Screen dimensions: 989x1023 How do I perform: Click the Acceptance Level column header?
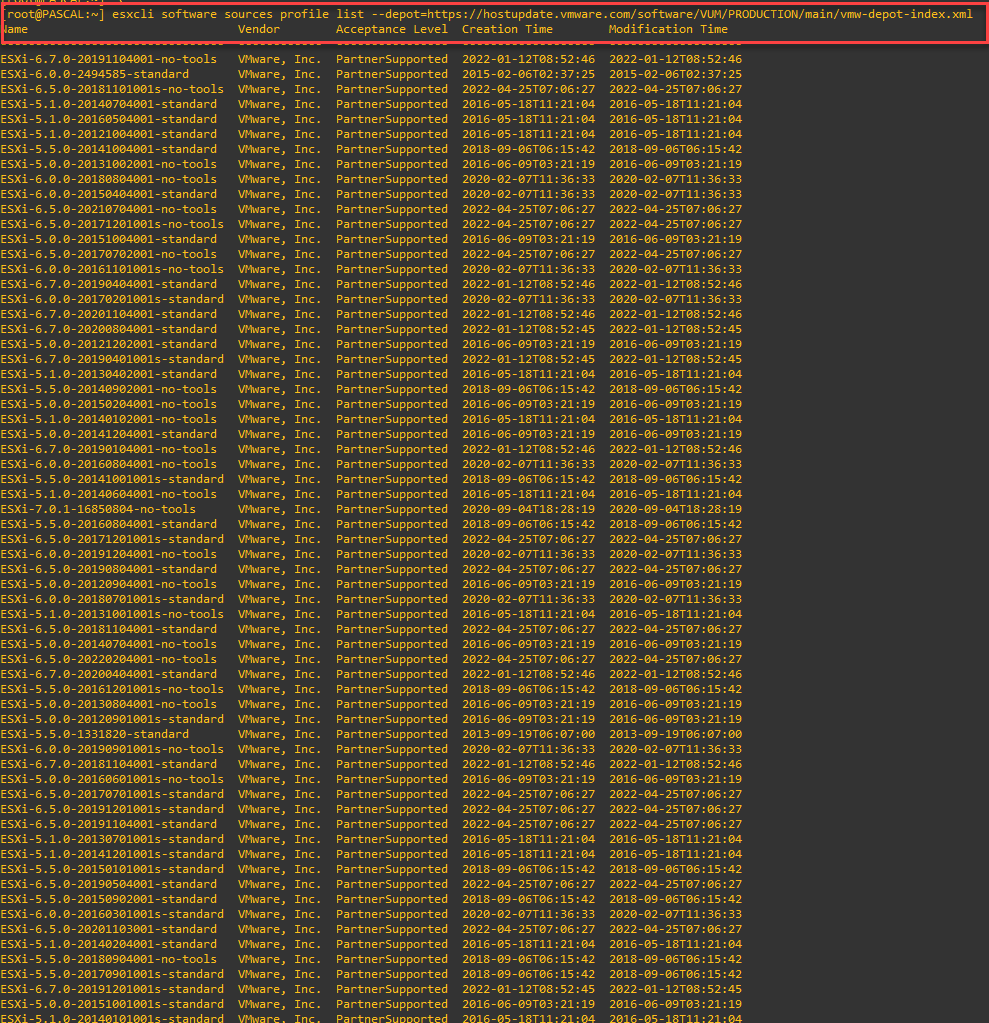391,29
